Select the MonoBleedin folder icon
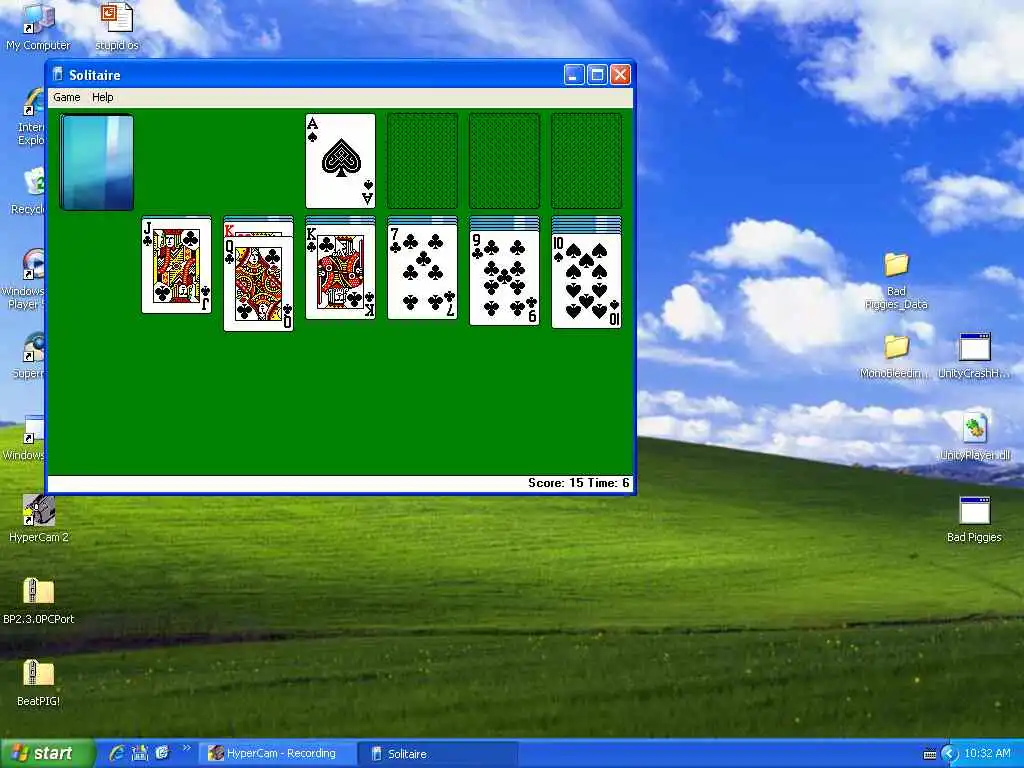Viewport: 1024px width, 768px height. point(896,356)
